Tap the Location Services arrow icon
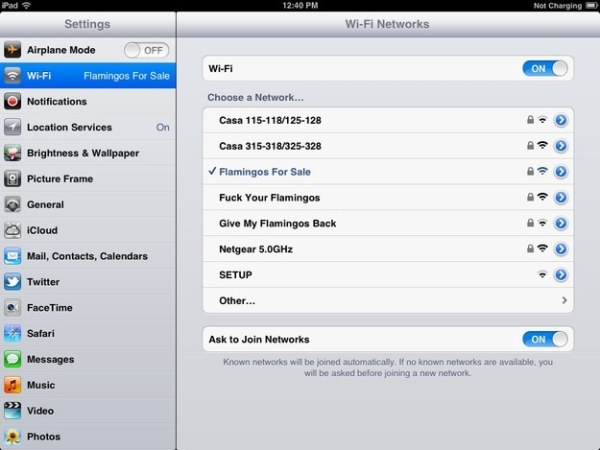This screenshot has height=450, width=600. 12,127
